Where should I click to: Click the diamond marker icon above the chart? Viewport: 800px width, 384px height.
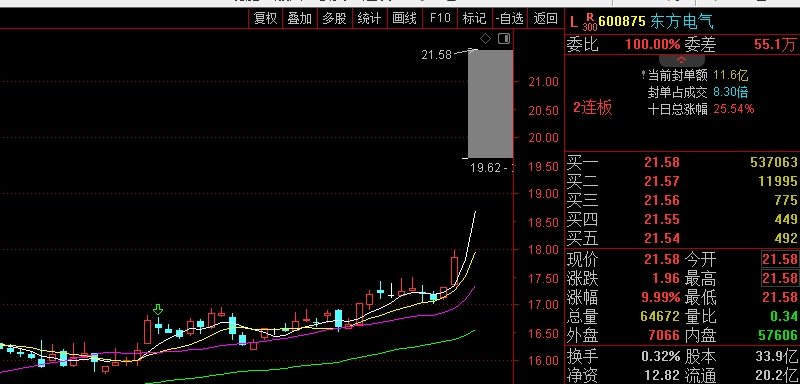tap(485, 39)
